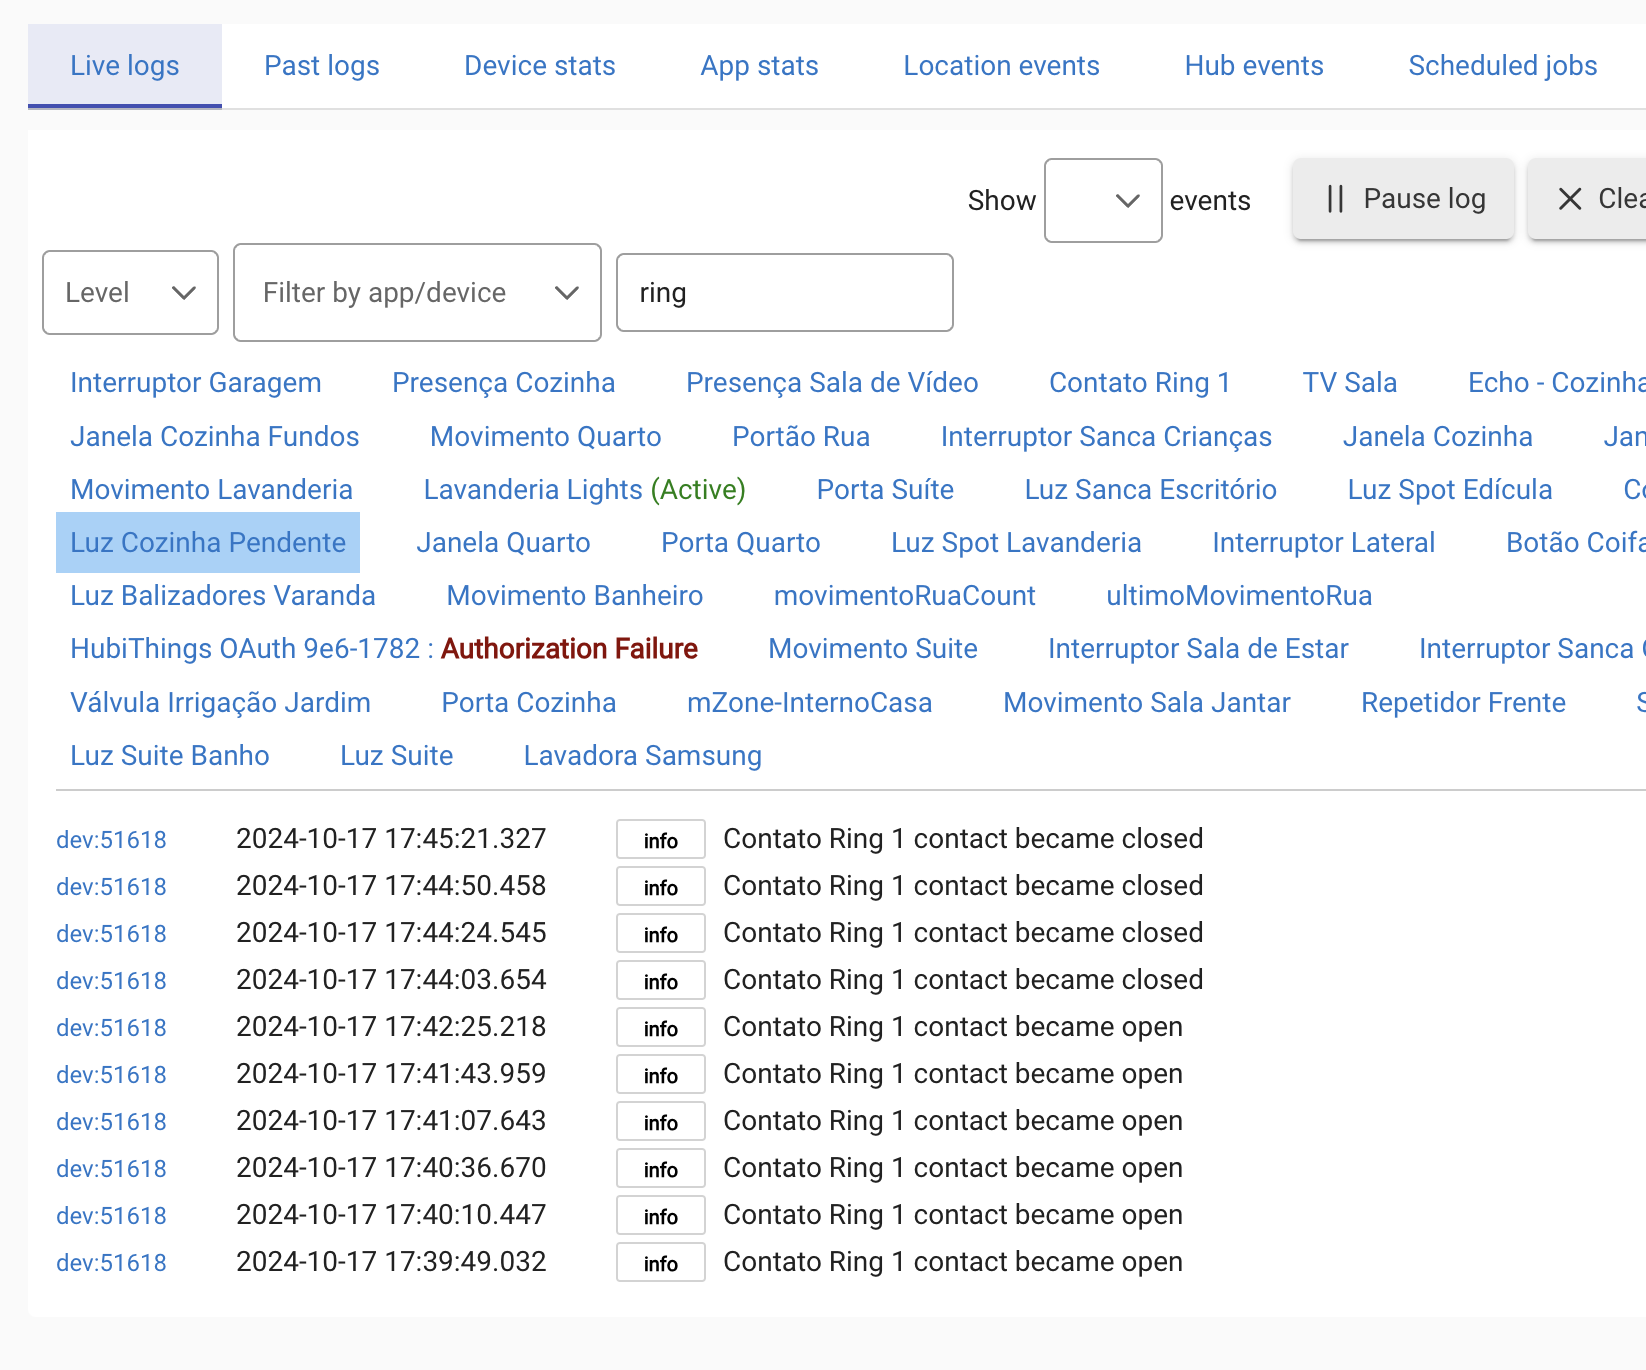Viewport: 1646px width, 1370px height.
Task: Filter logs by Movimento Sala Jantar
Action: click(1147, 703)
